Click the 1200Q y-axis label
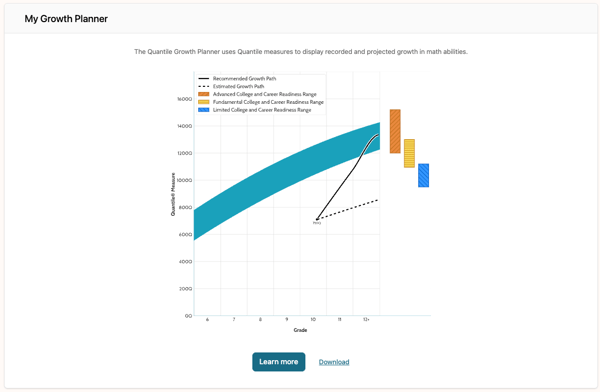Image resolution: width=600 pixels, height=392 pixels. tap(184, 153)
